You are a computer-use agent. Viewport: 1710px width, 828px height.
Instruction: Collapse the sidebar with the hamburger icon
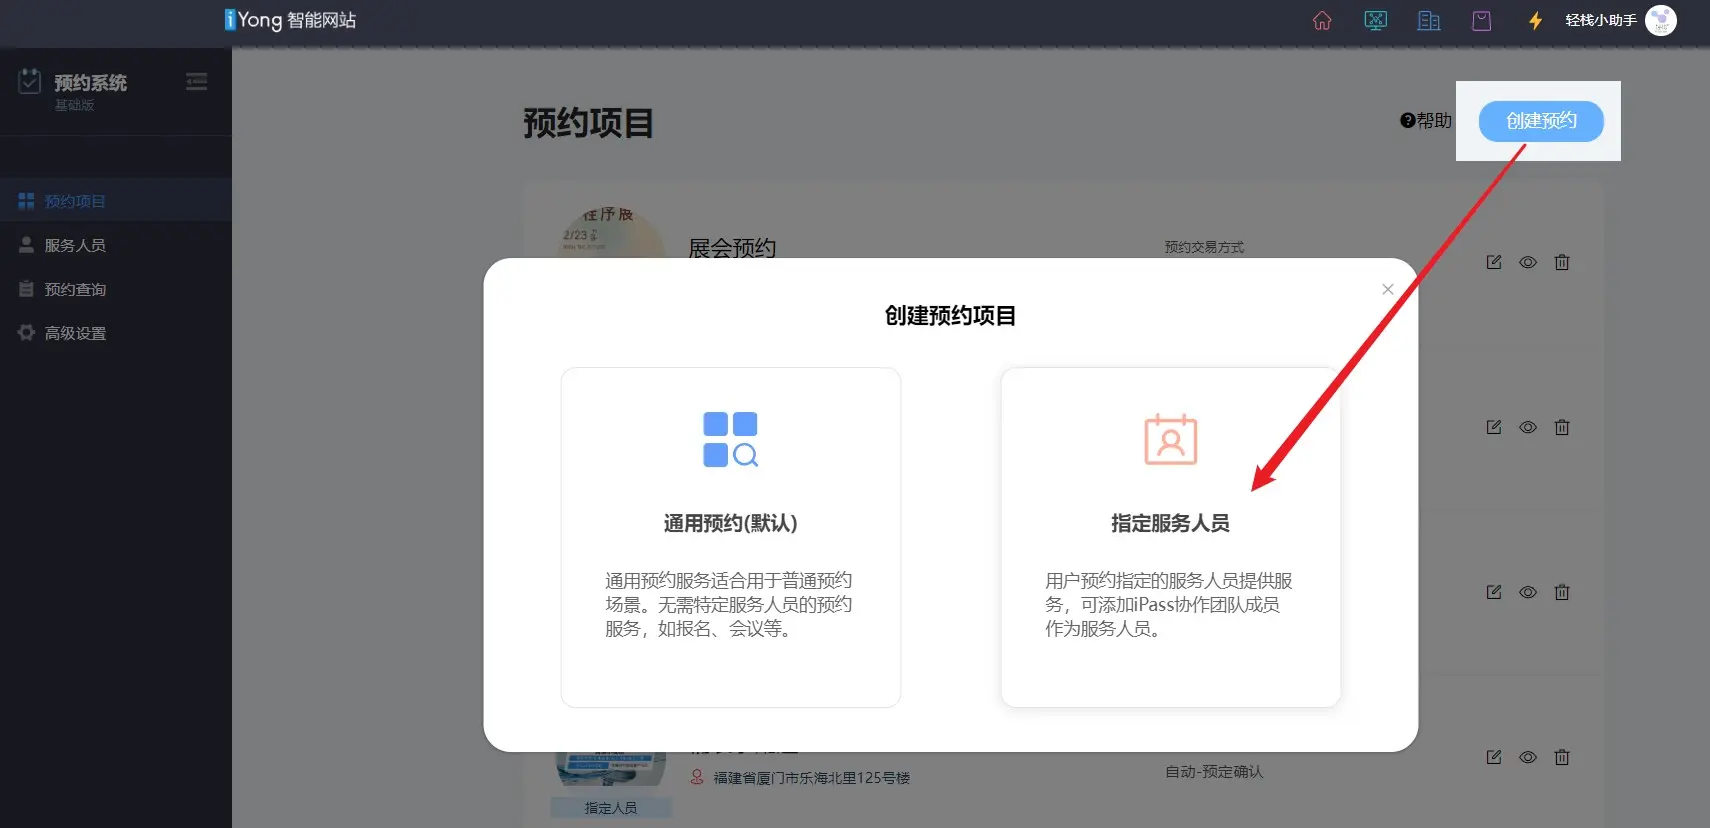pos(197,82)
